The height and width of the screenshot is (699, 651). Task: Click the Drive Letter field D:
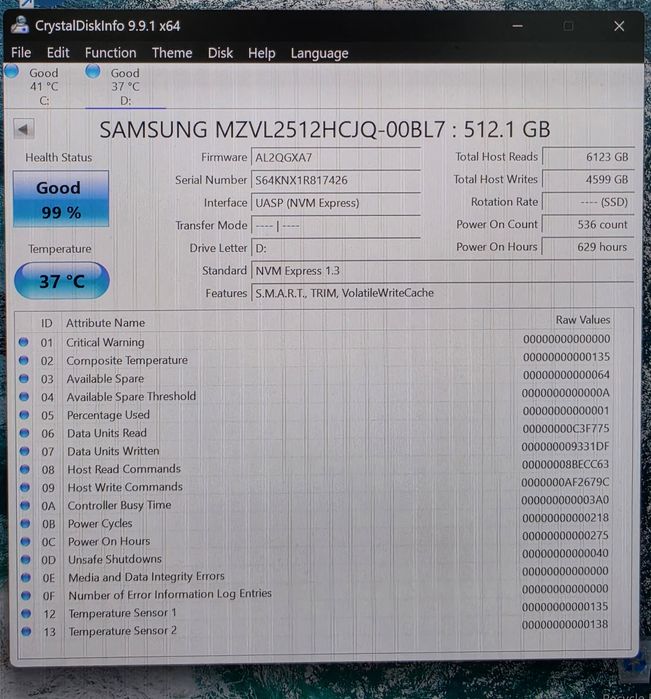click(x=336, y=248)
